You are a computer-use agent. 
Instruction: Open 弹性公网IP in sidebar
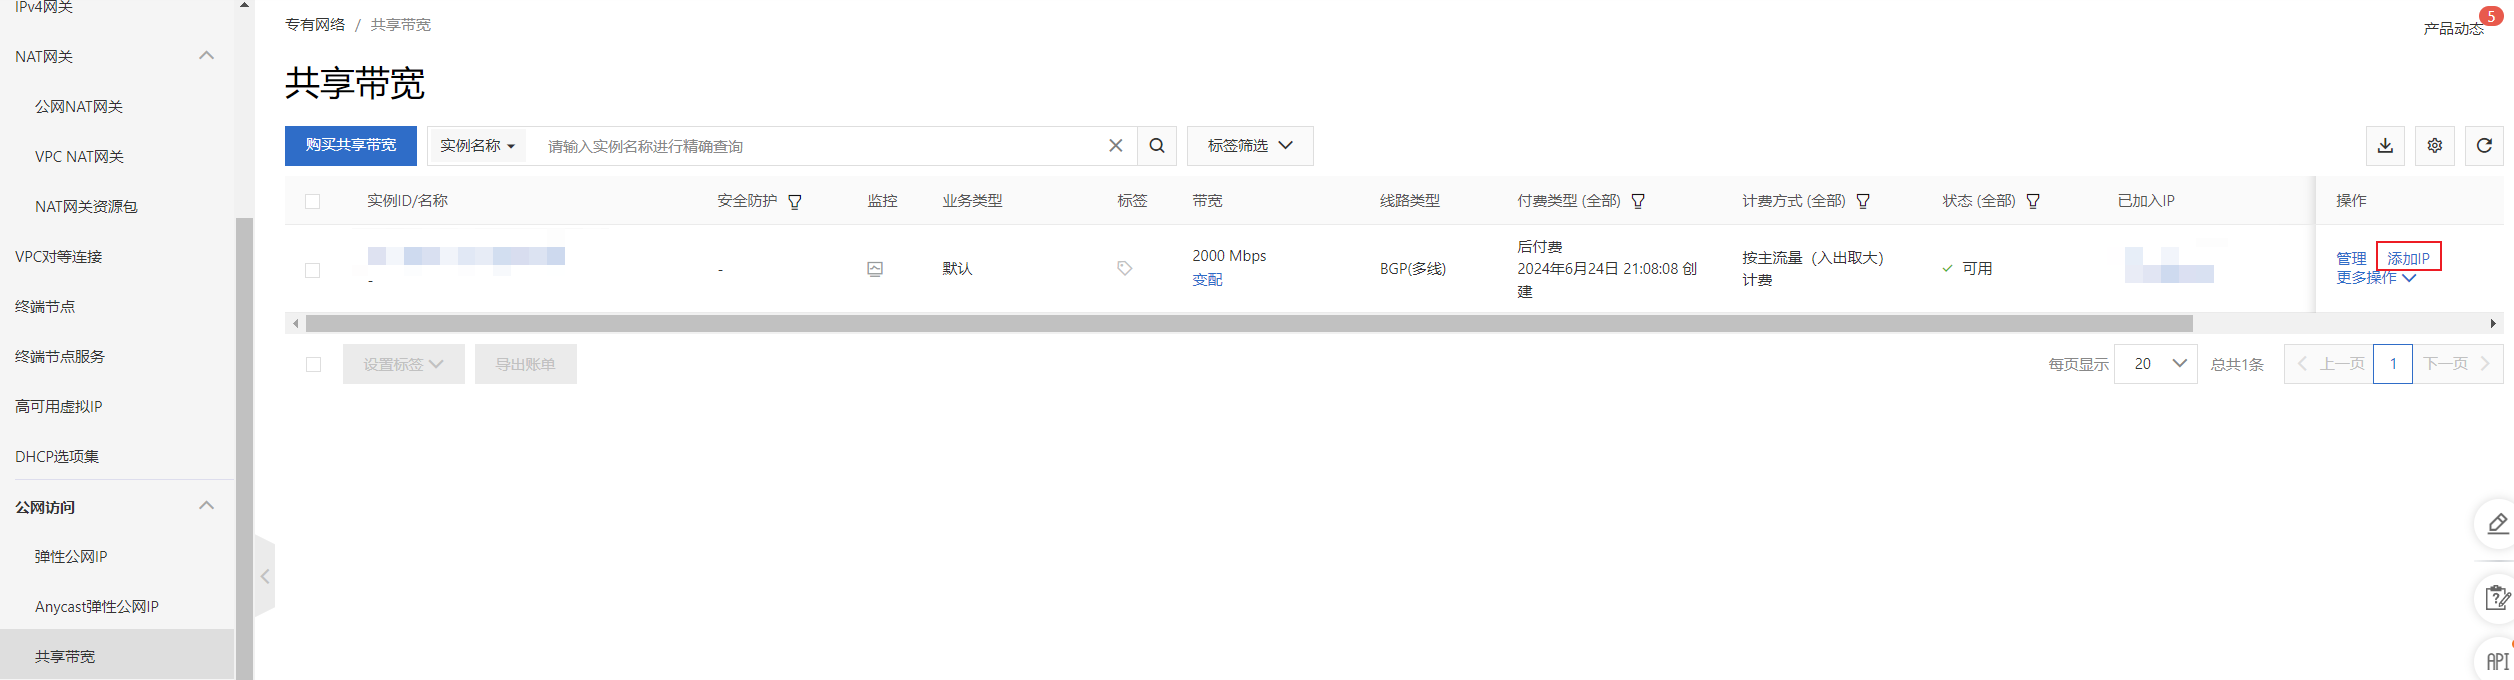(x=71, y=557)
